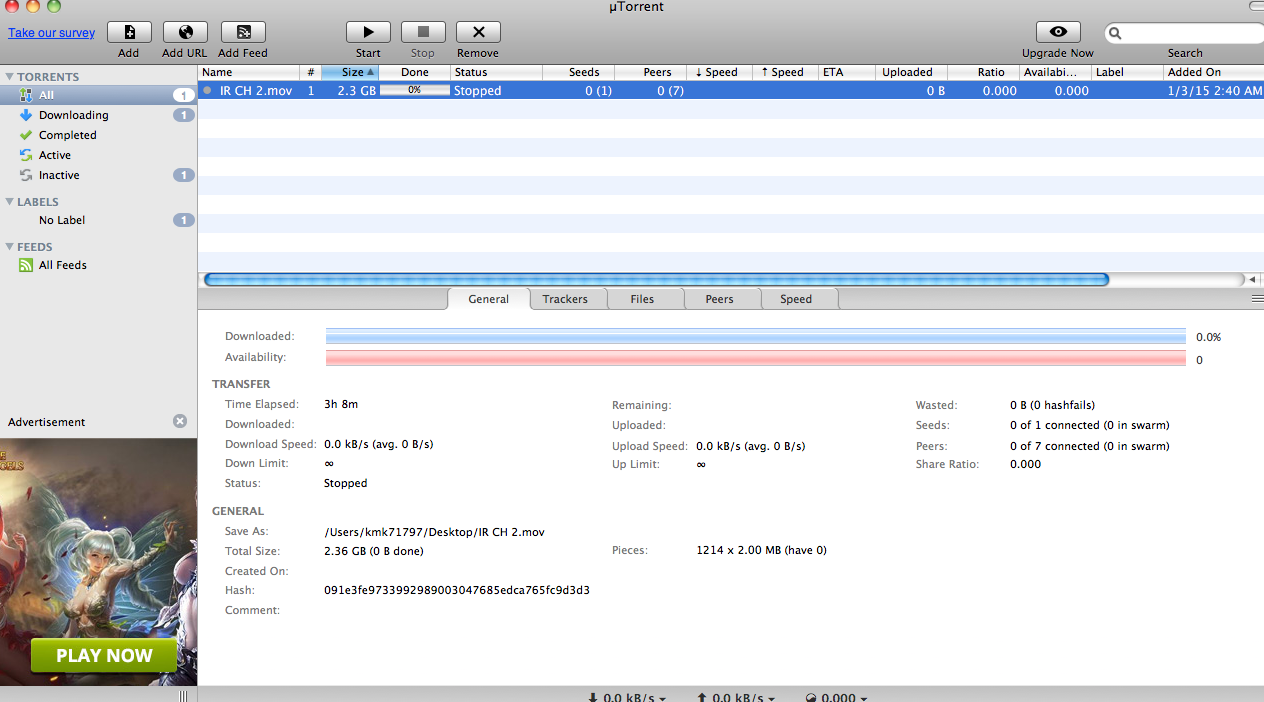The width and height of the screenshot is (1264, 702).
Task: Sort by Done column header
Action: (414, 72)
